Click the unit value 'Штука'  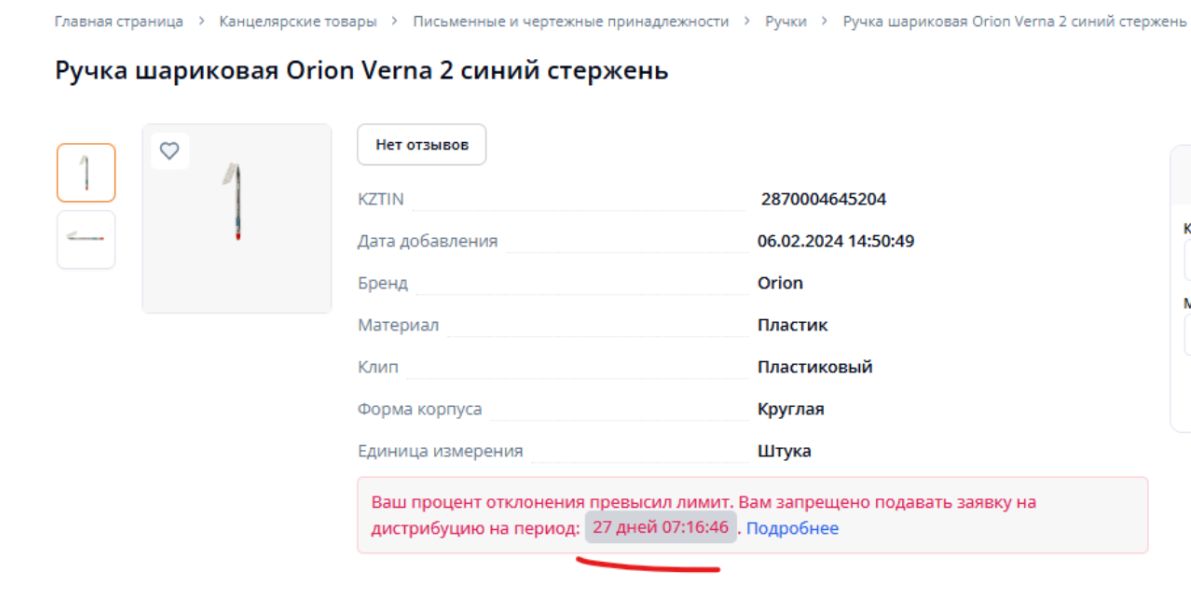point(784,451)
